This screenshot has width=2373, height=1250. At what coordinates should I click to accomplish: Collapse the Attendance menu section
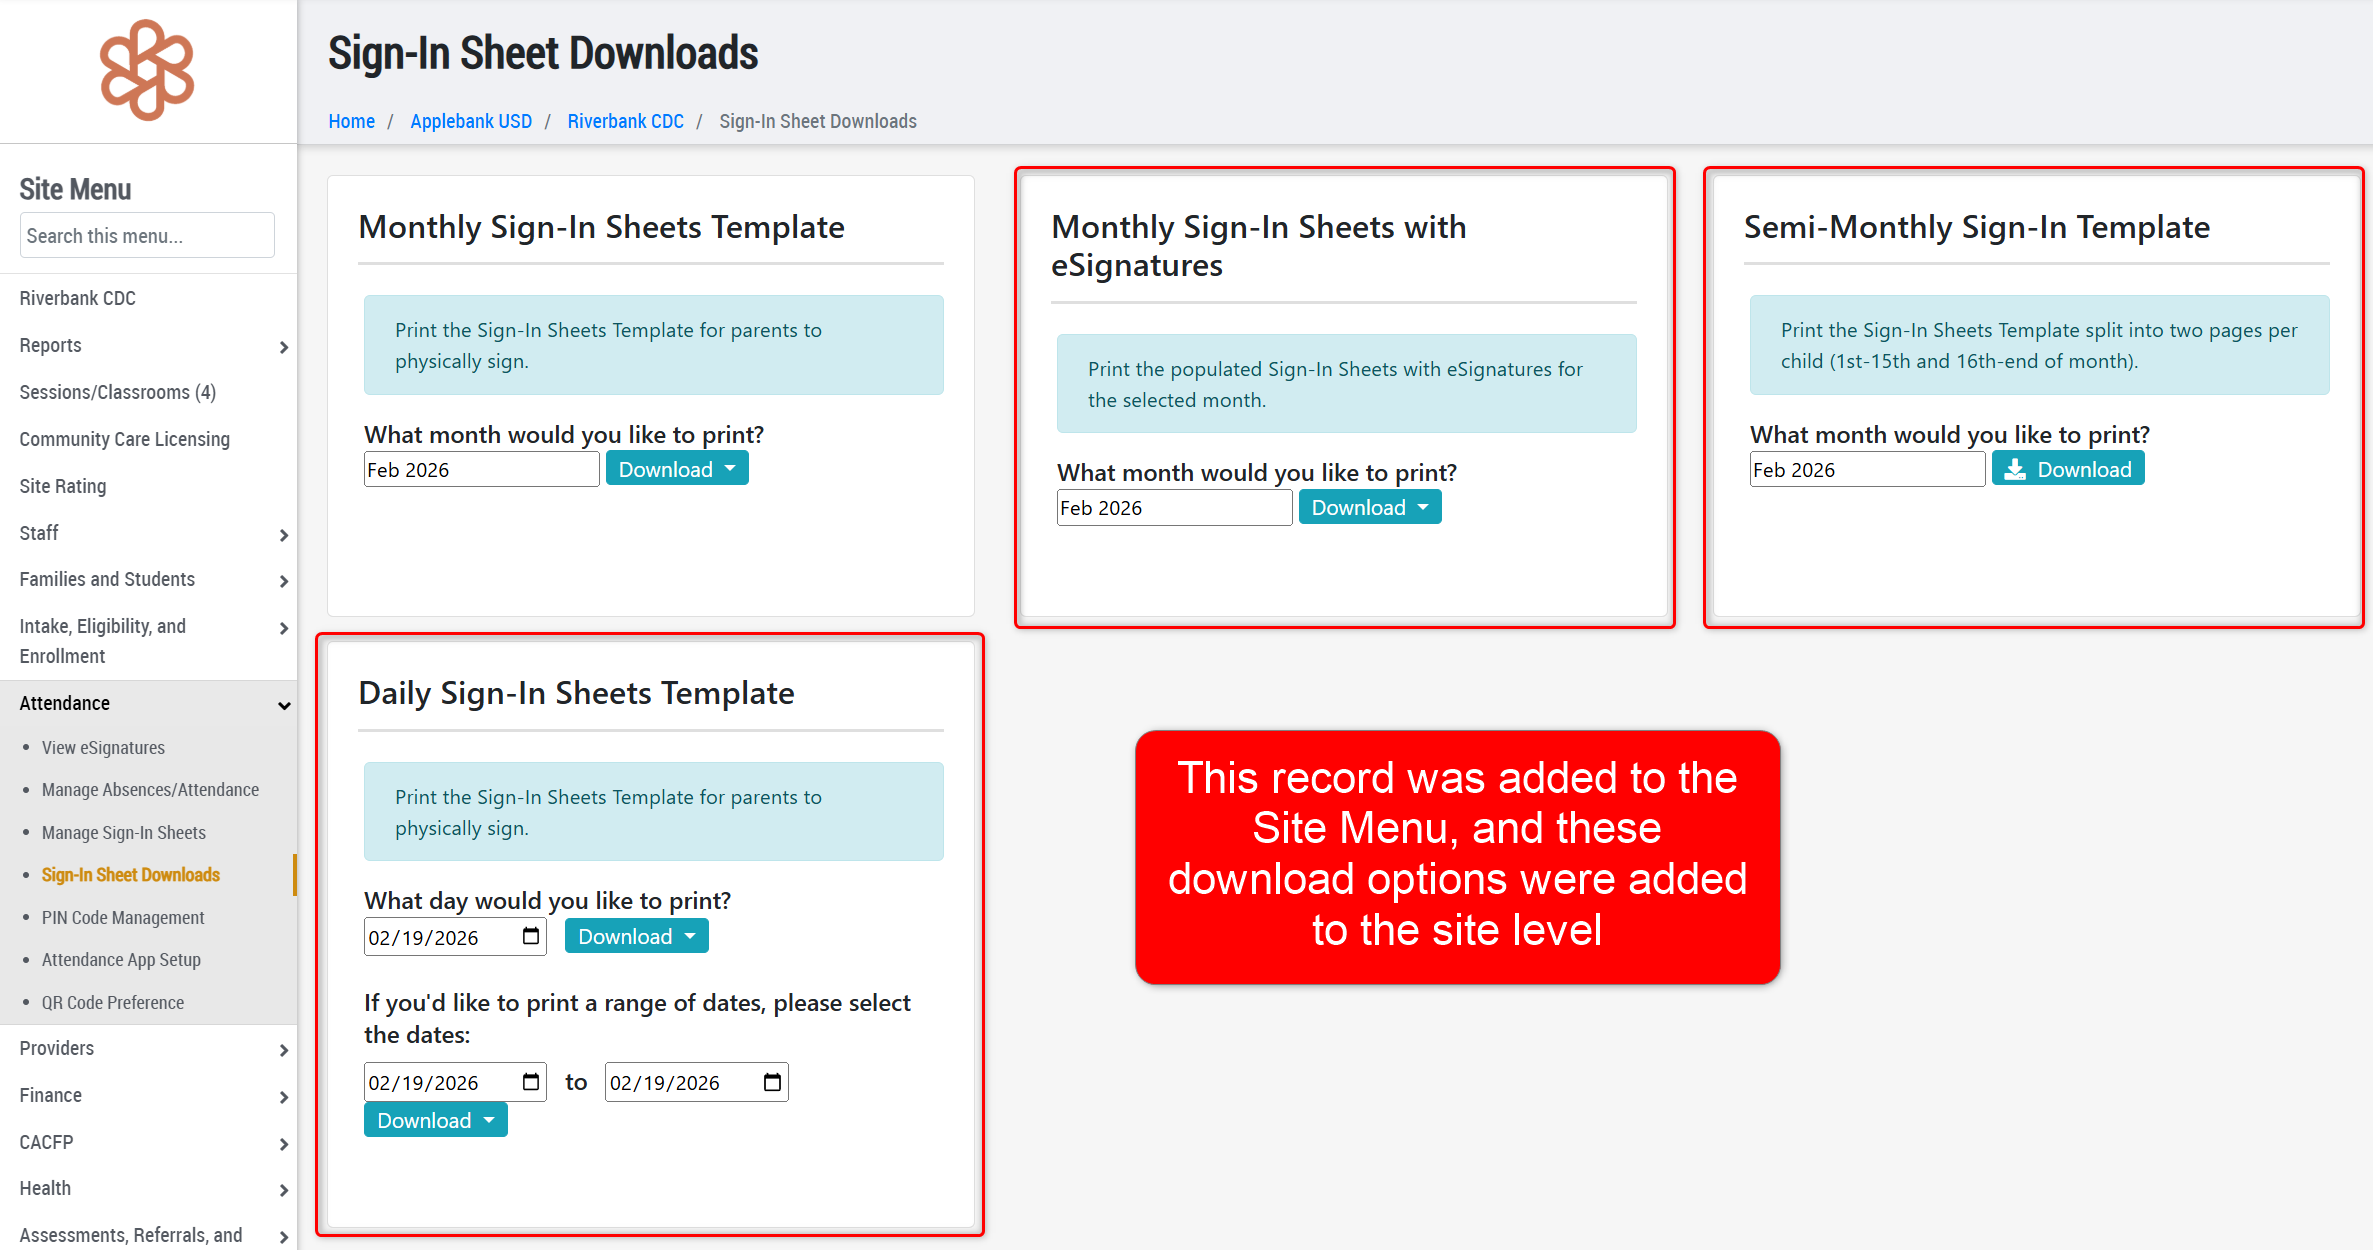(x=284, y=704)
